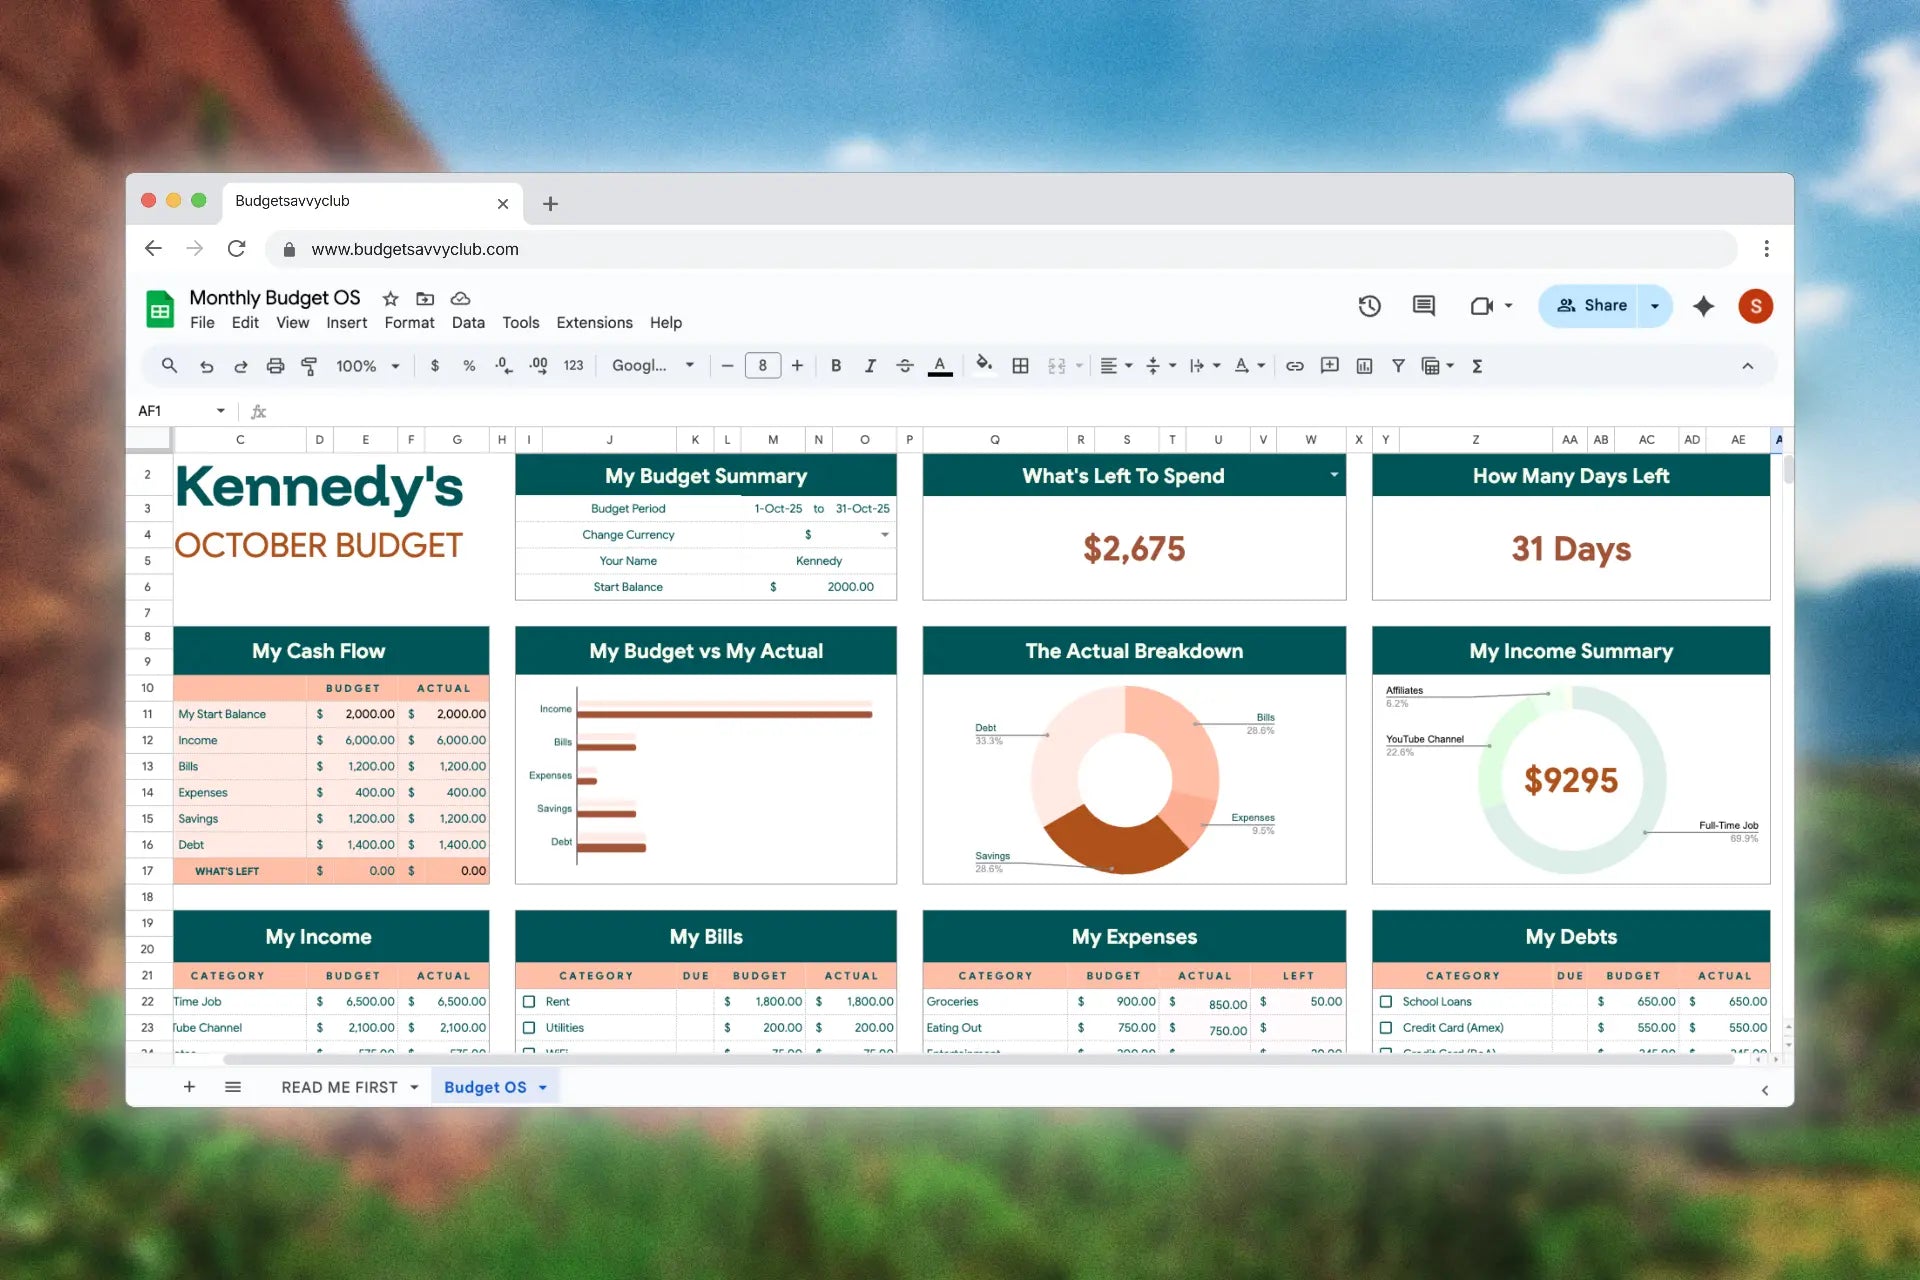Click the Insert link icon
Viewport: 1920px width, 1280px height.
[x=1295, y=366]
